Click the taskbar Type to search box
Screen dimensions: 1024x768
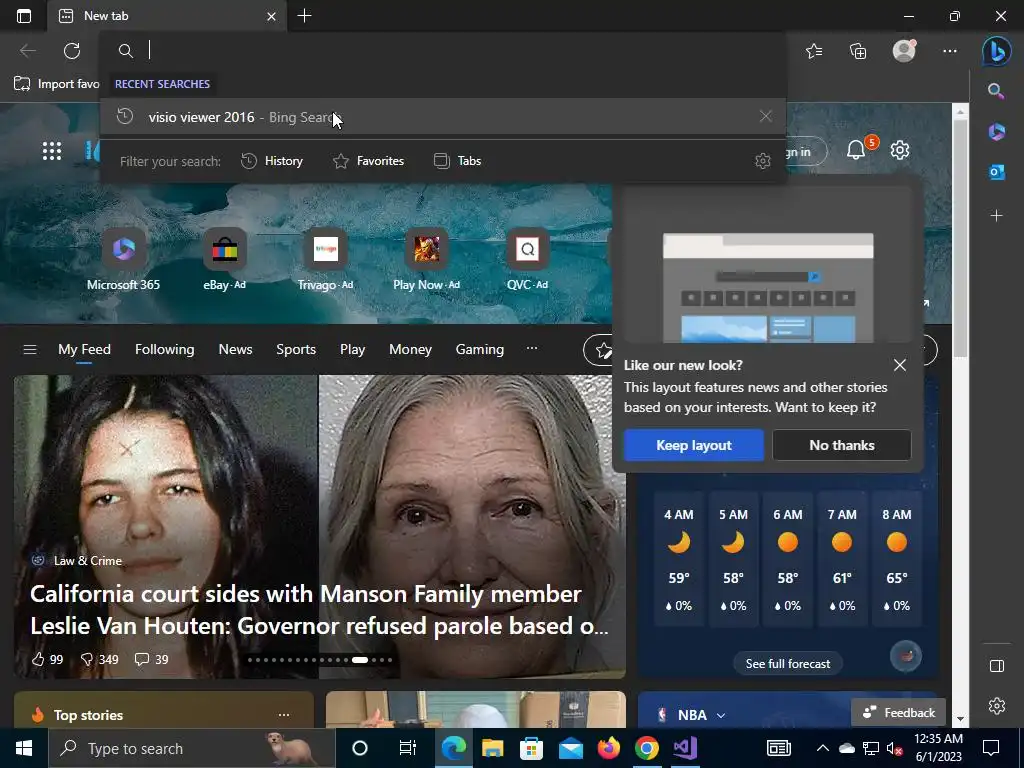[192, 748]
